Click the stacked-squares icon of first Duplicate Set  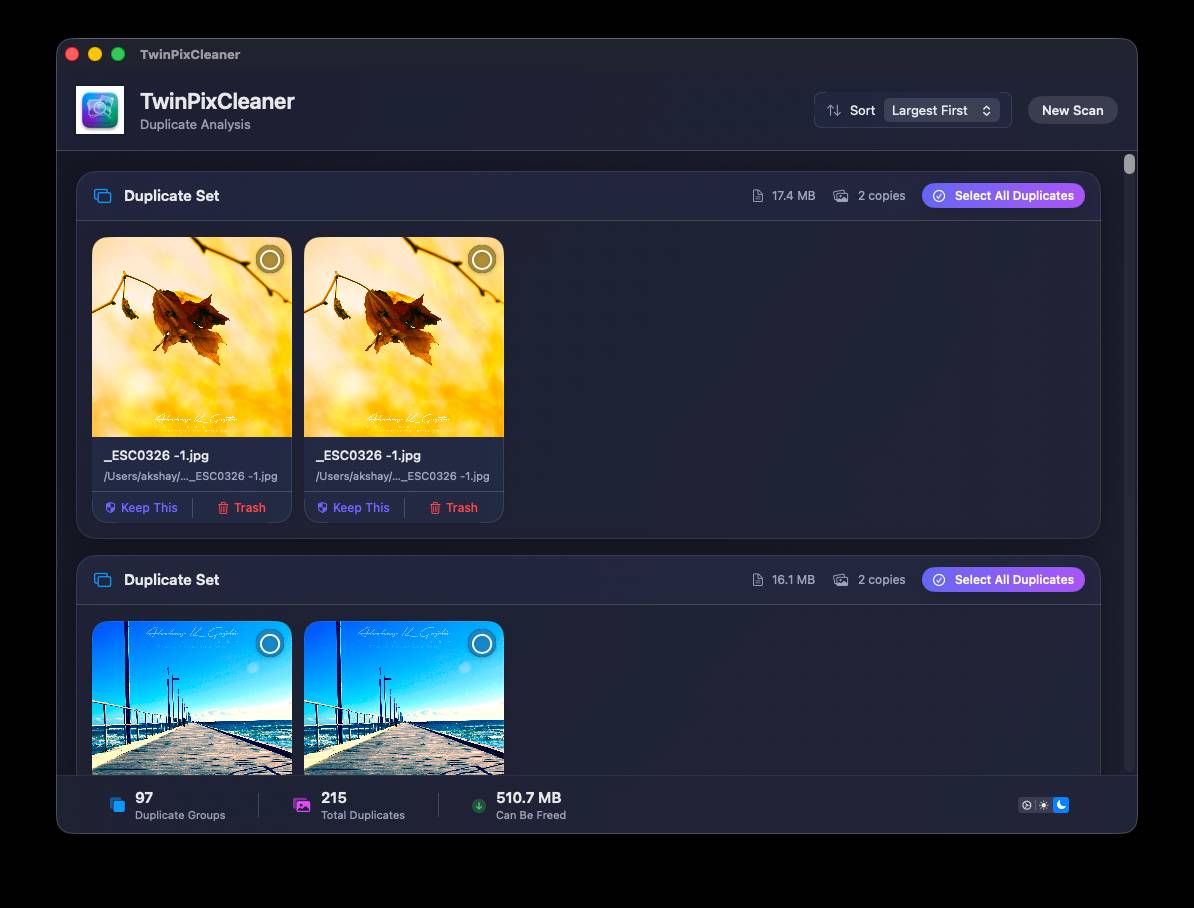tap(103, 196)
